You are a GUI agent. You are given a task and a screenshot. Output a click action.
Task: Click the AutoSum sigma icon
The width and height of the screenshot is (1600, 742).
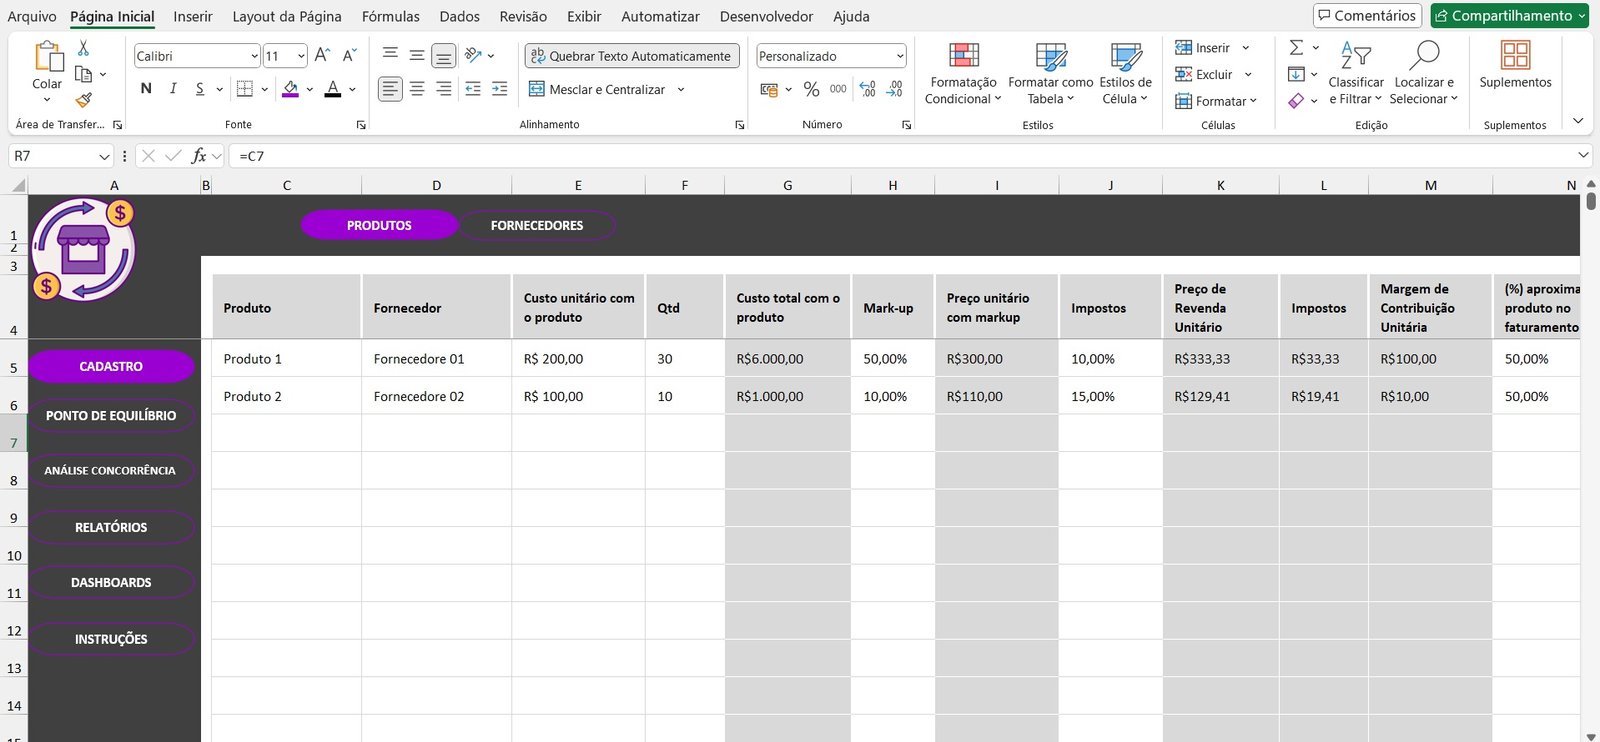(1296, 47)
